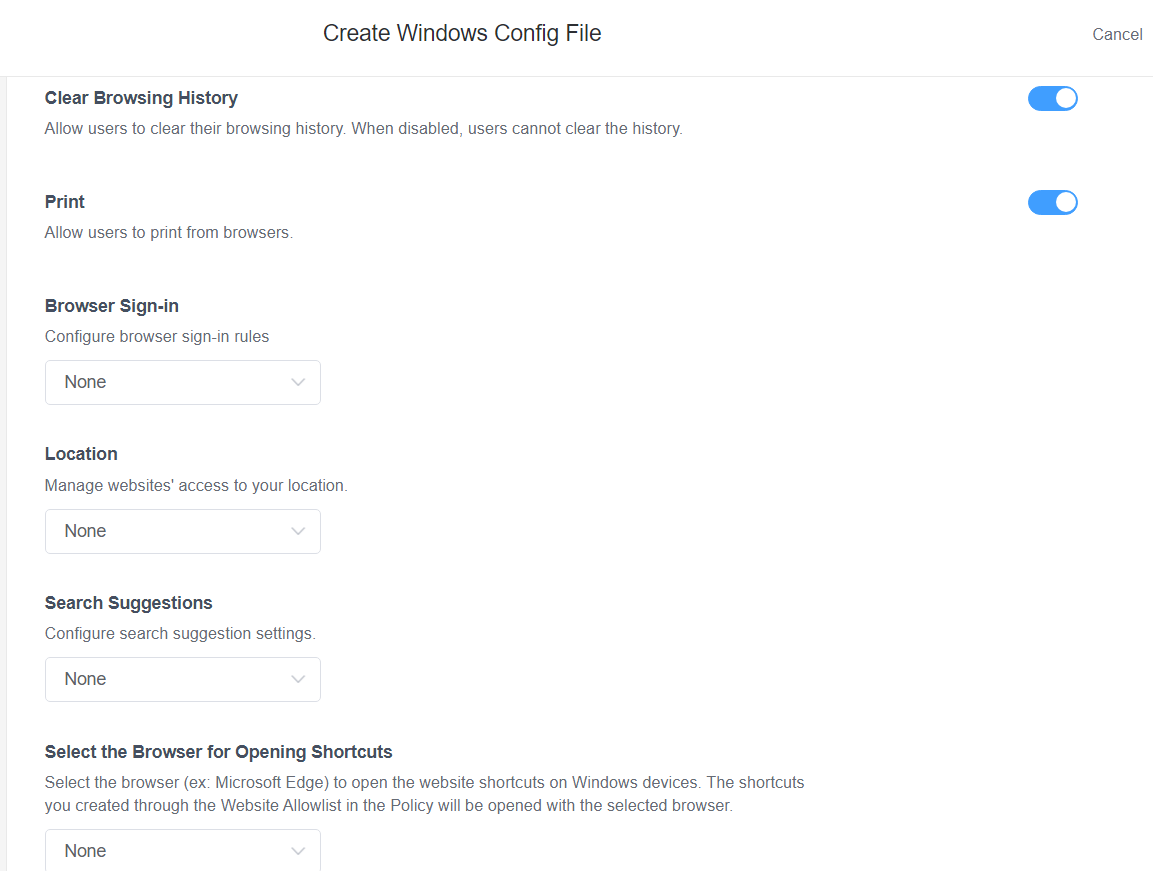
Task: Toggle the Clear Browsing History switch
Action: (1052, 99)
